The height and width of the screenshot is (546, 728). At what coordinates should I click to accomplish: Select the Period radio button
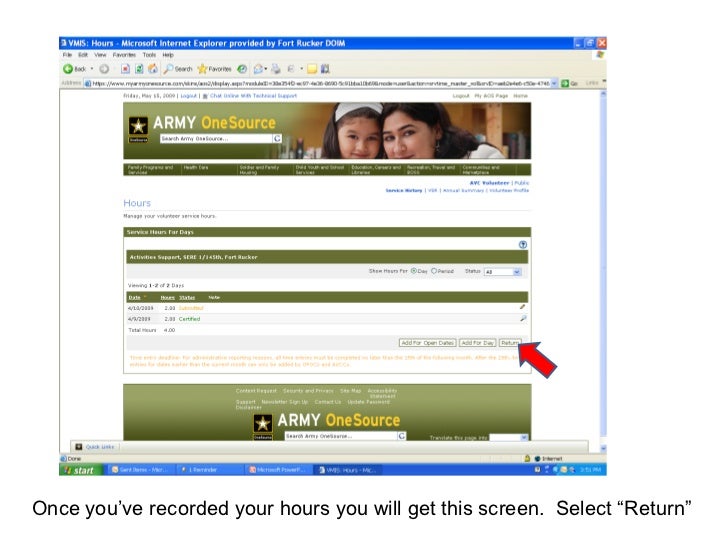[434, 271]
